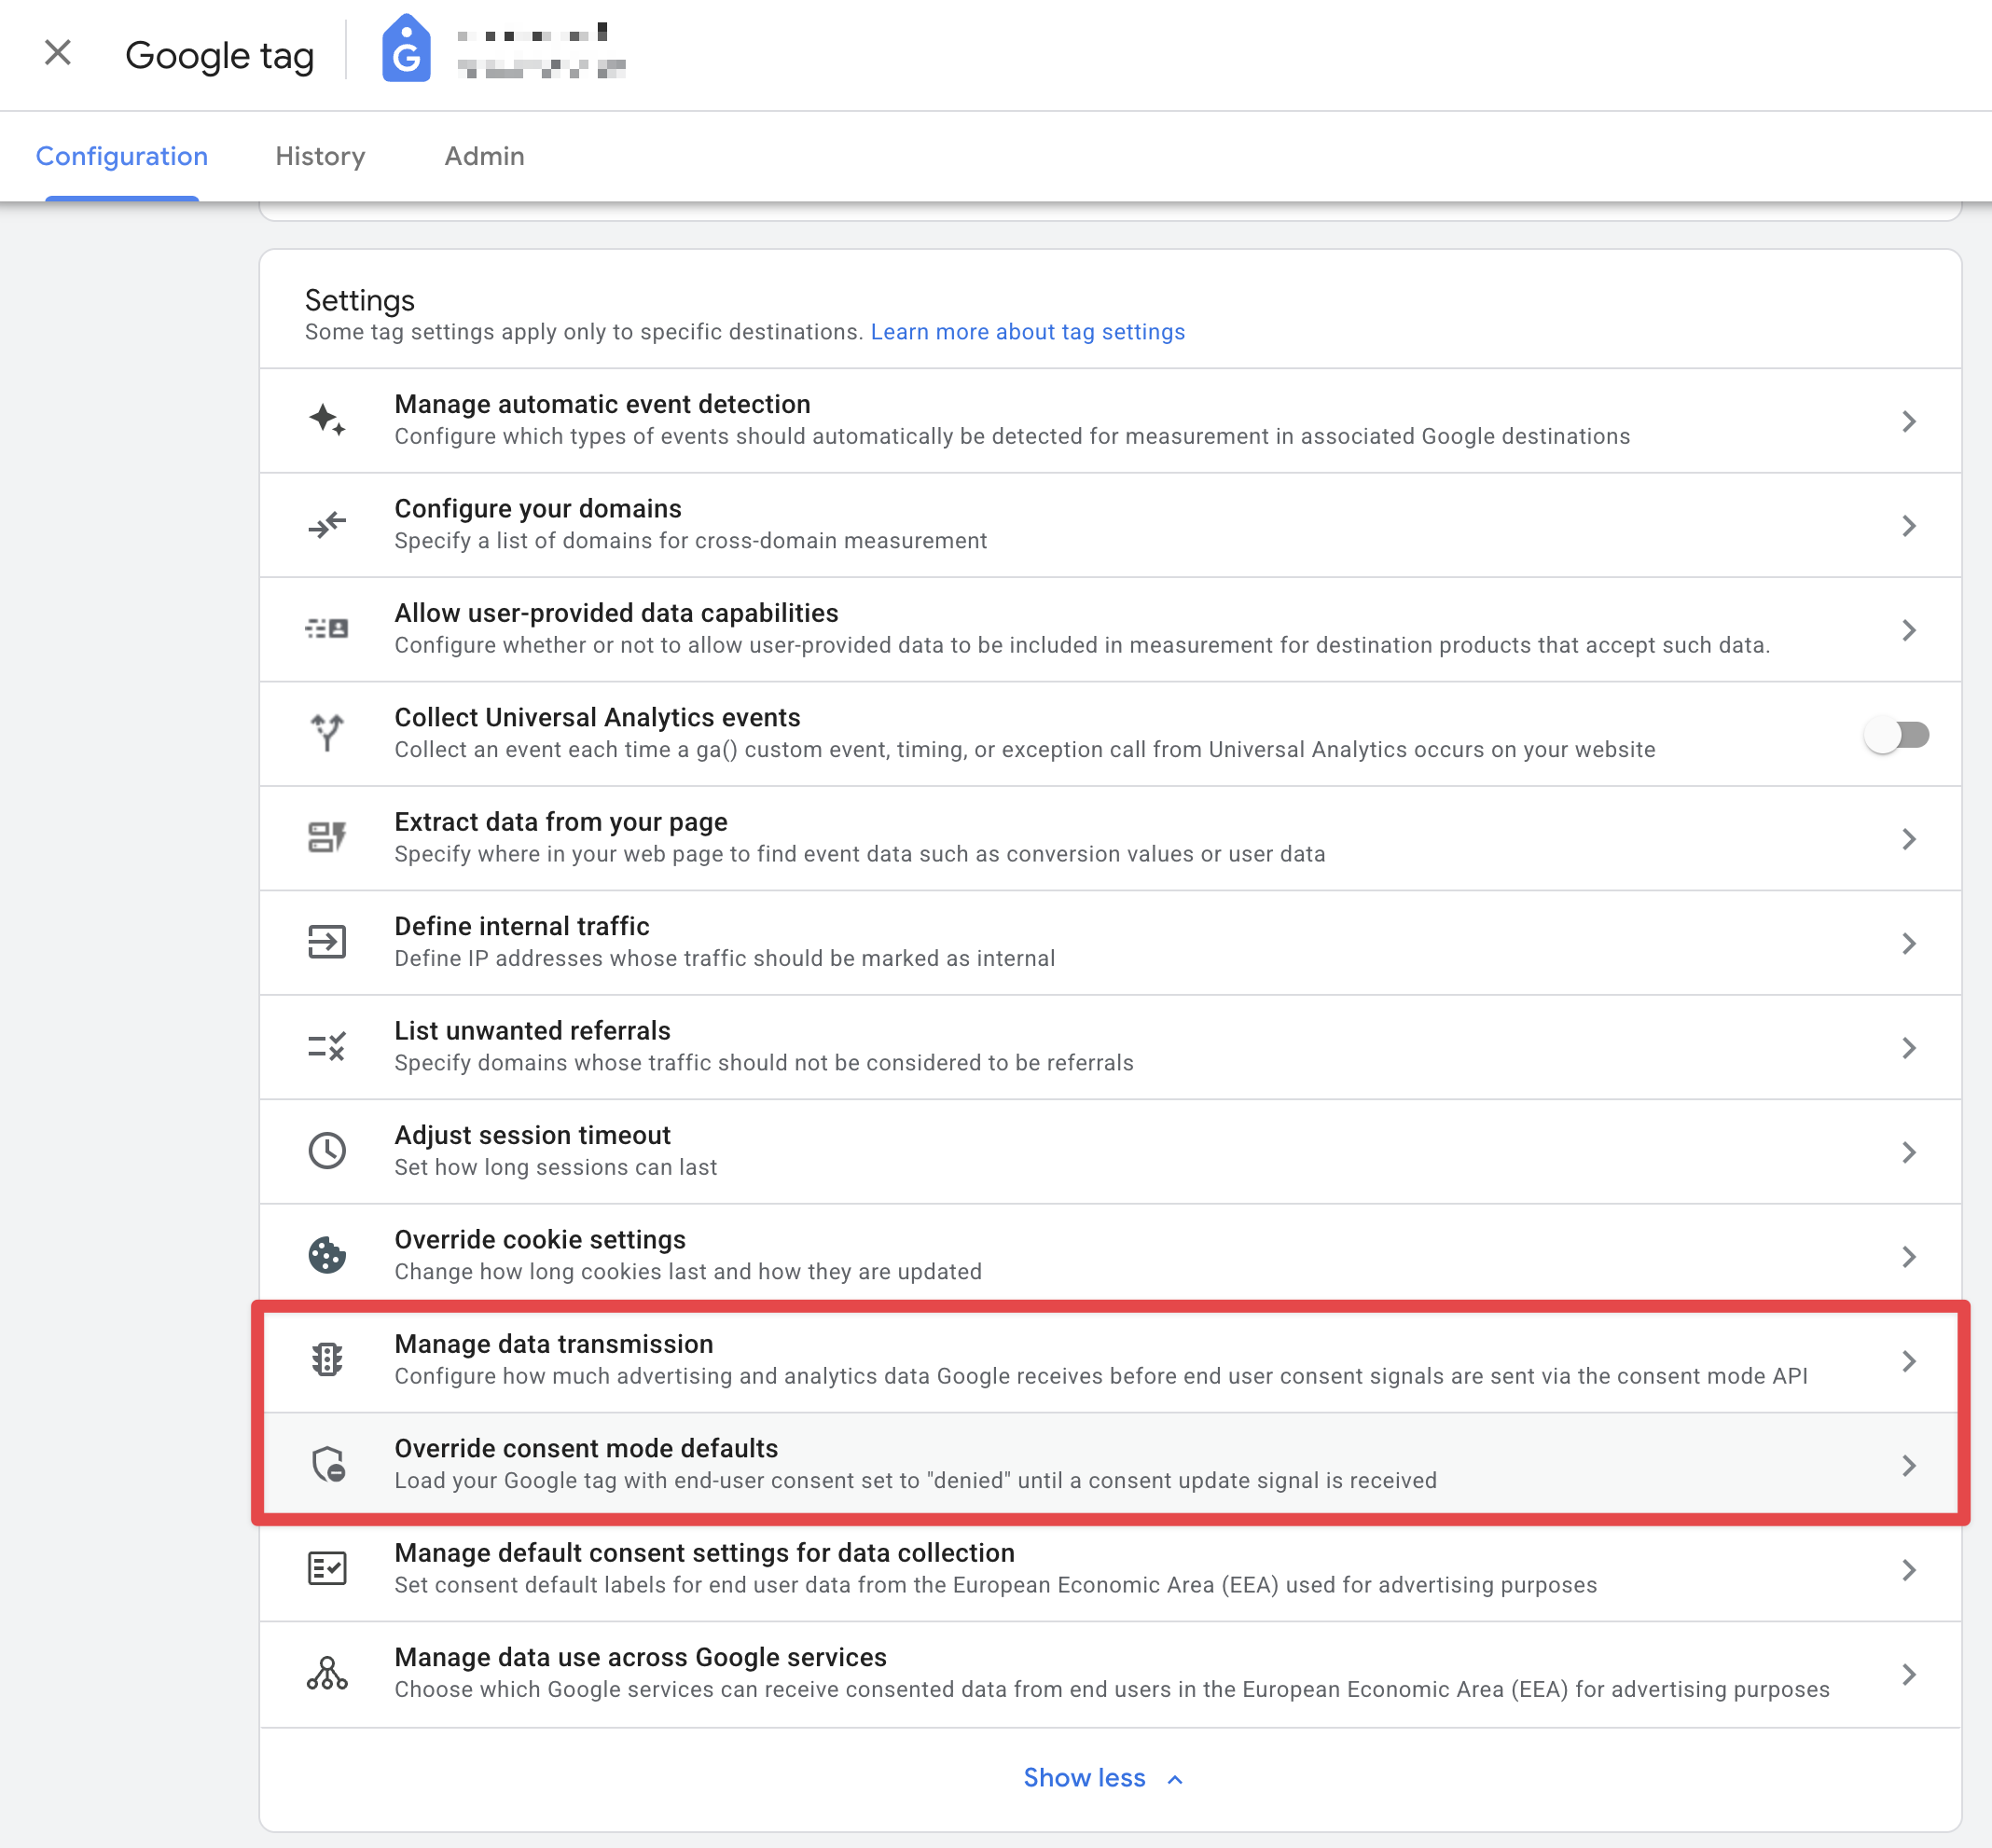Expand Define internal traffic chevron
This screenshot has width=1992, height=1848.
pyautogui.click(x=1909, y=944)
